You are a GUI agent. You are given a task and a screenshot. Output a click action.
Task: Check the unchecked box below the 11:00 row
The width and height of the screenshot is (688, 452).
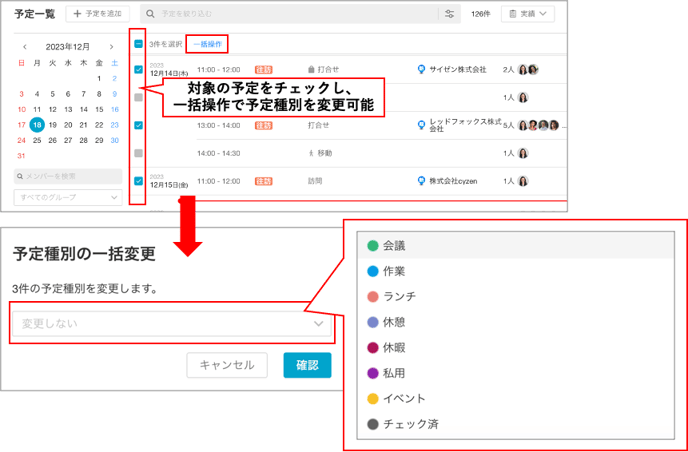pyautogui.click(x=138, y=97)
